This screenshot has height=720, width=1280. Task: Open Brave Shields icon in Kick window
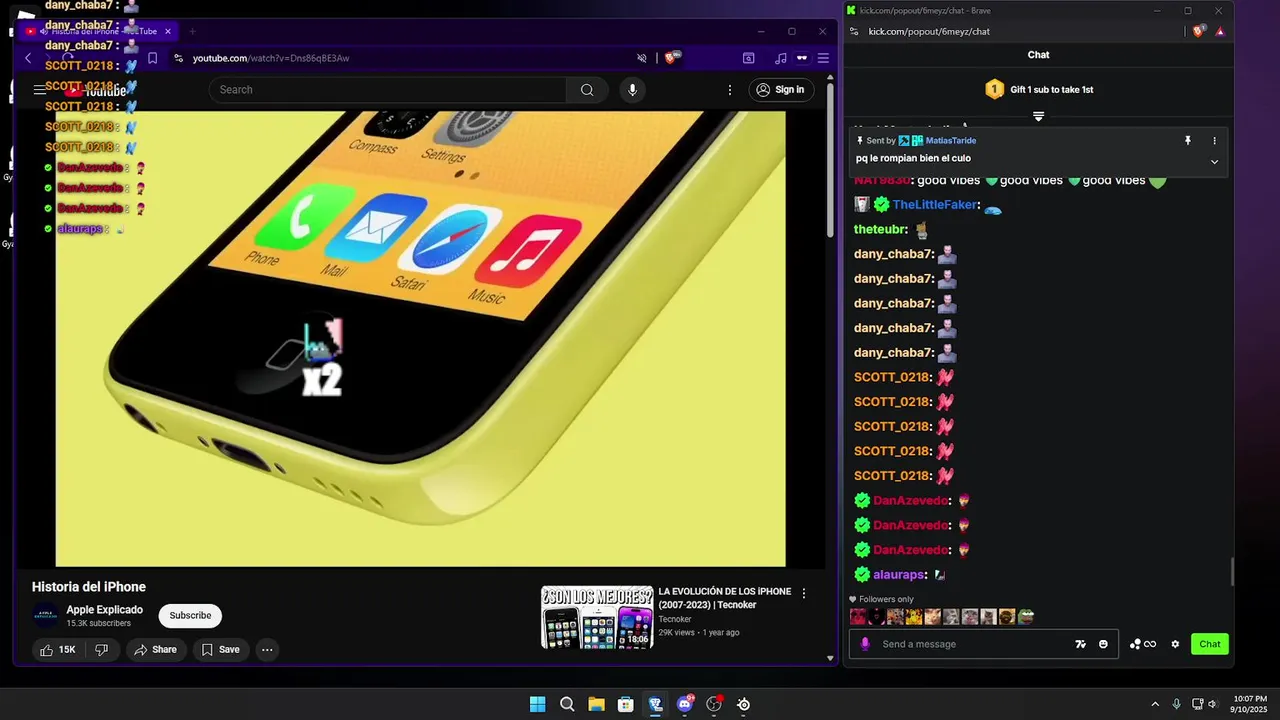tap(1200, 31)
